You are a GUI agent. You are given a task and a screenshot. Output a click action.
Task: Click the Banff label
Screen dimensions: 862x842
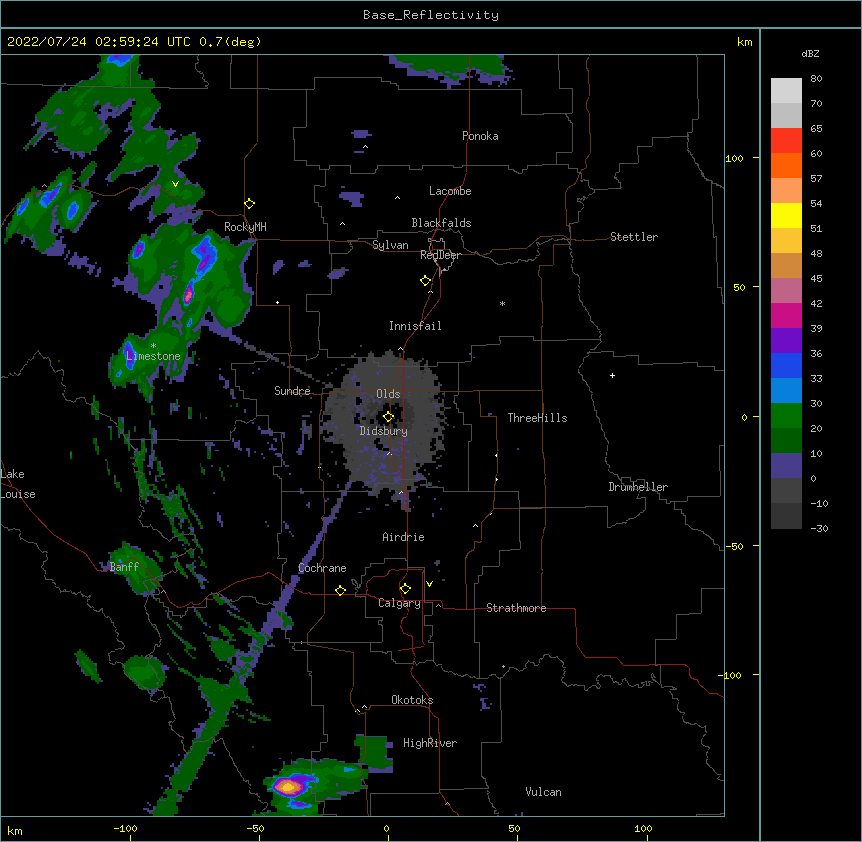click(124, 567)
